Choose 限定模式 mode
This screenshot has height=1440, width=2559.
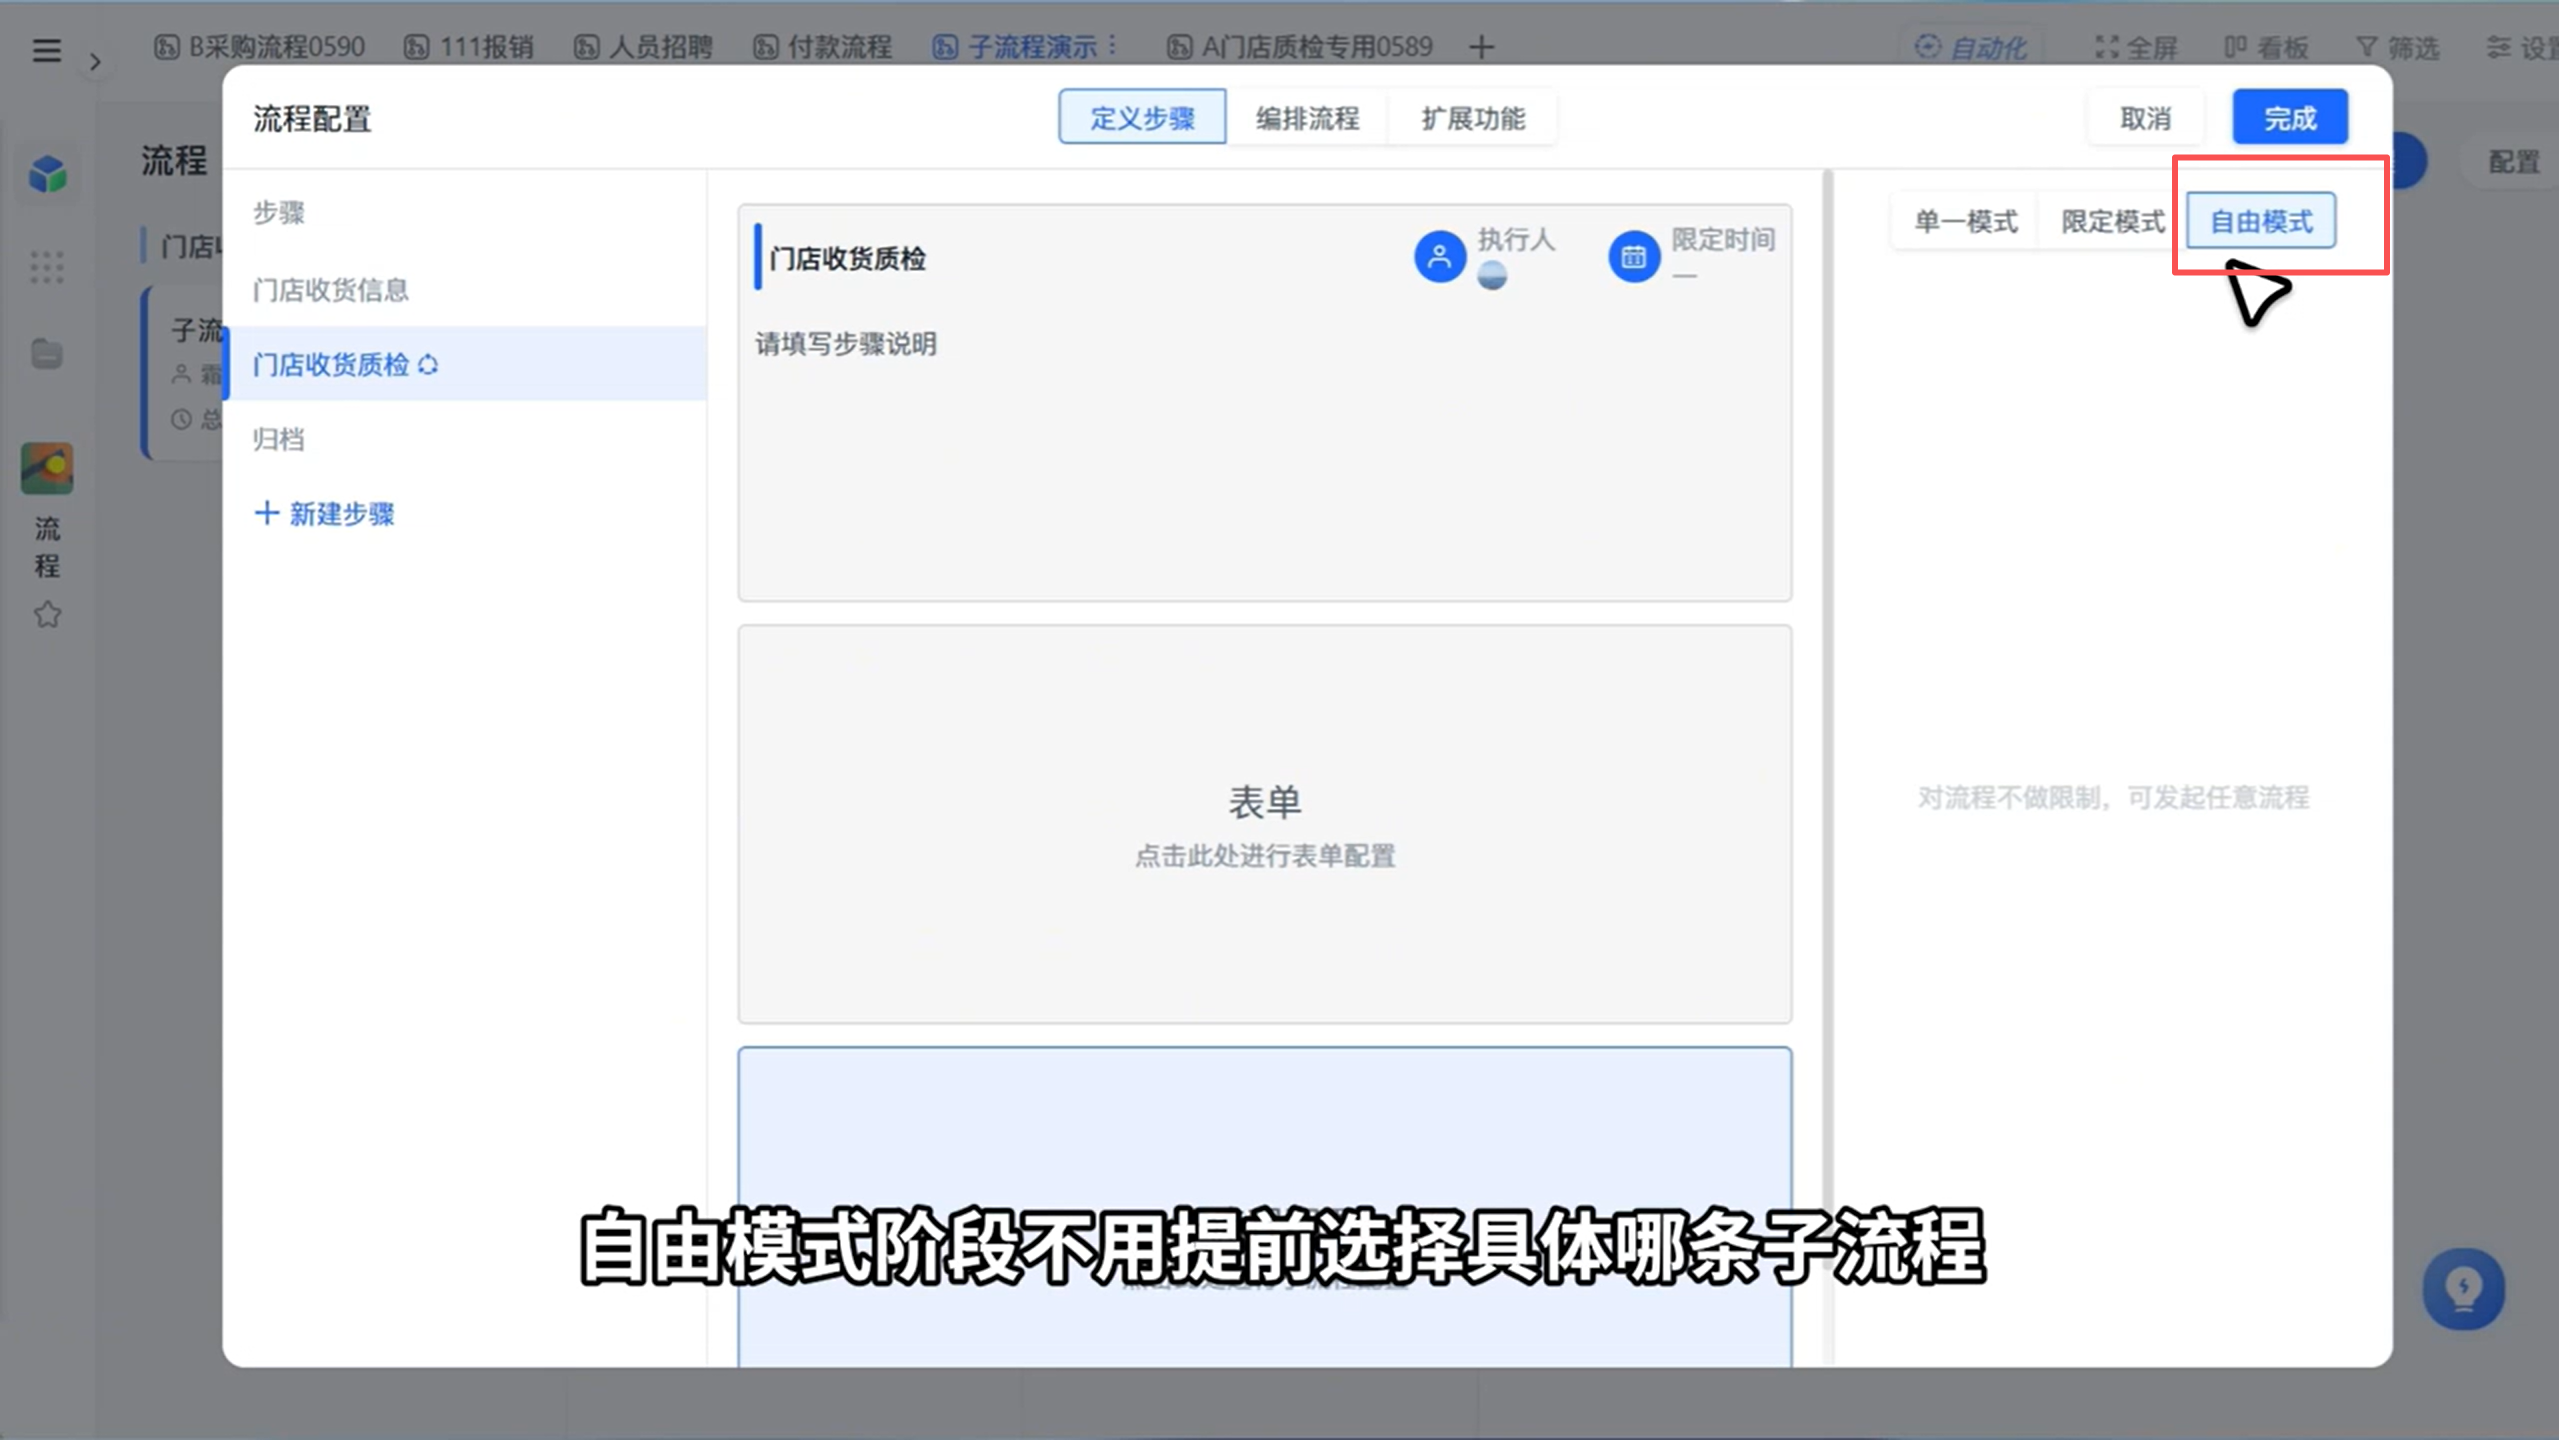click(2112, 220)
